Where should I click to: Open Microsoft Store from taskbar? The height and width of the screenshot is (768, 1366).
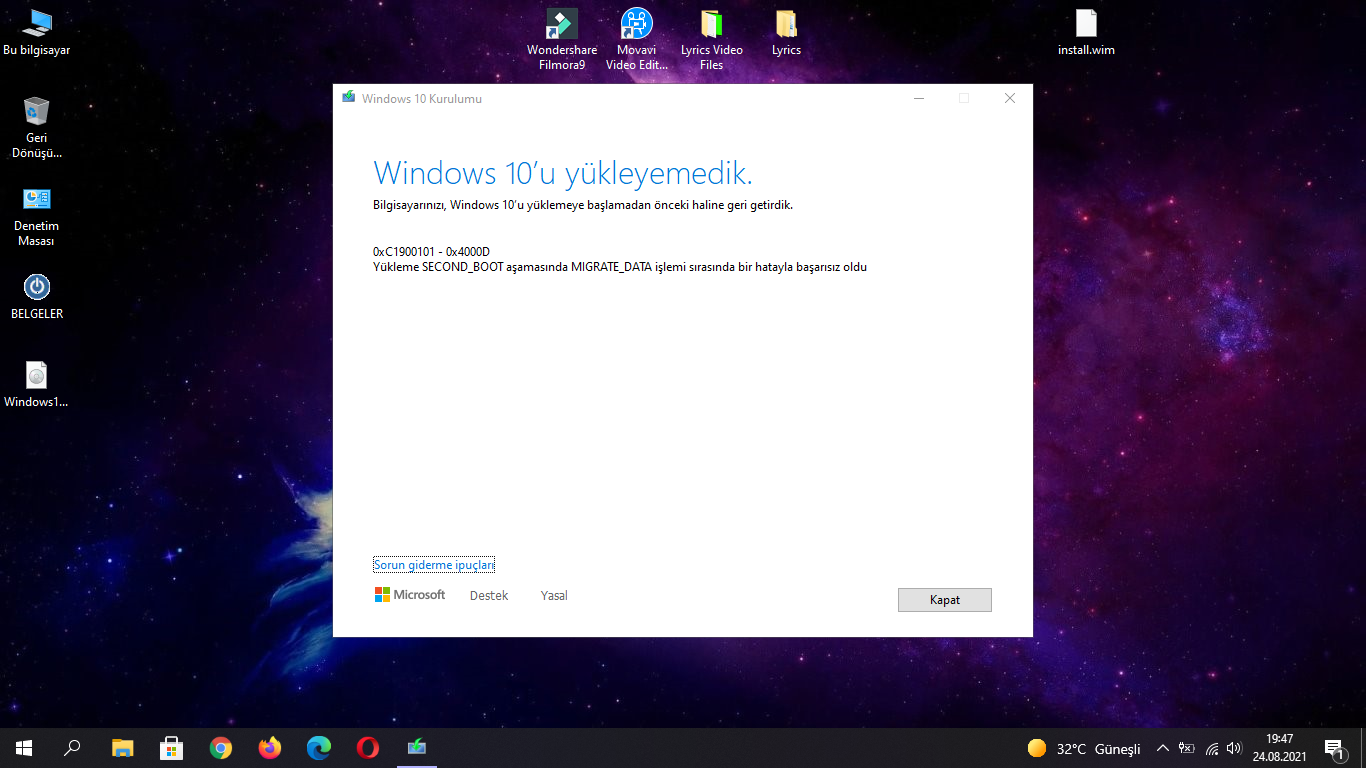(x=171, y=748)
